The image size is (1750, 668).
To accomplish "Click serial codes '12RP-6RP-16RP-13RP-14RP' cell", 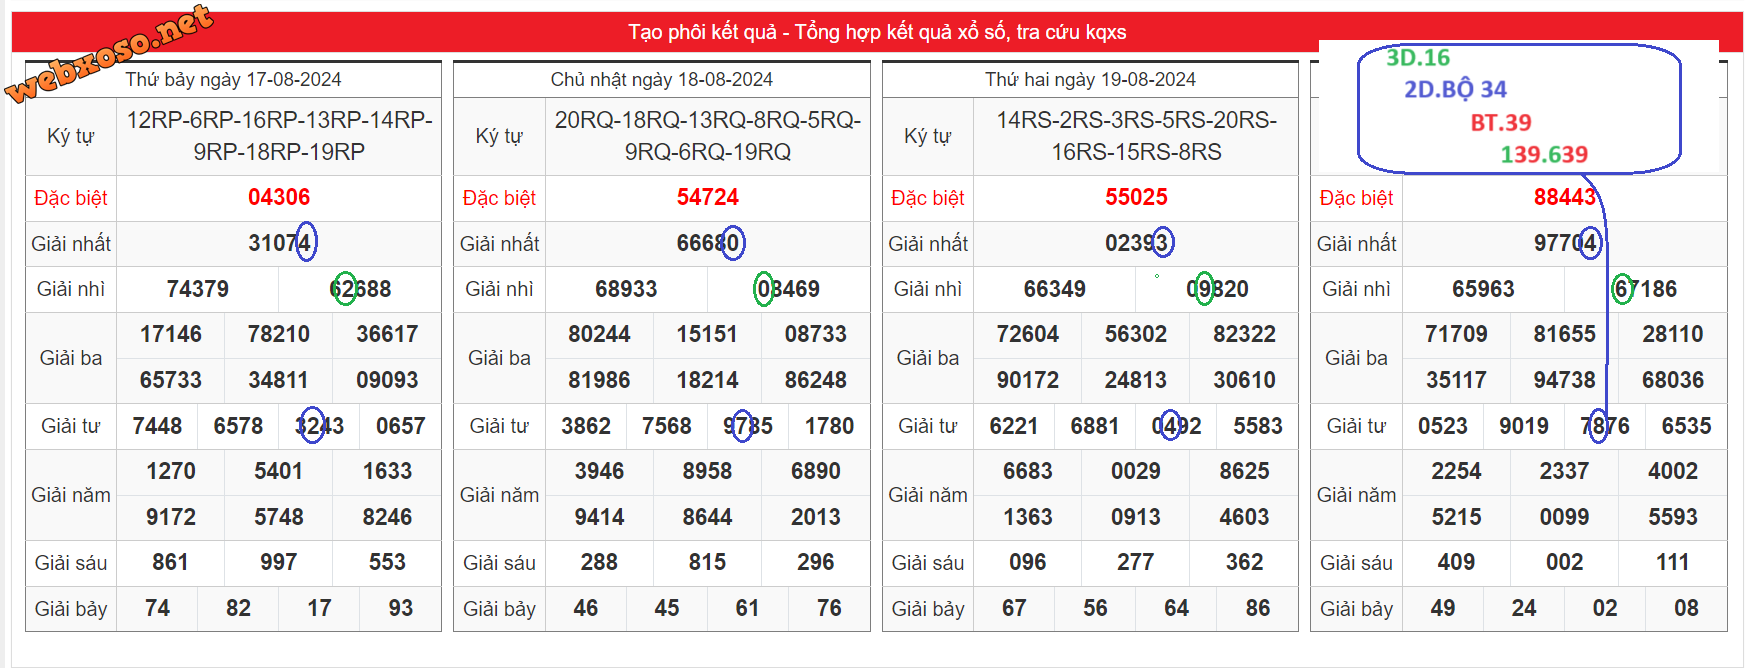I will click(x=279, y=136).
